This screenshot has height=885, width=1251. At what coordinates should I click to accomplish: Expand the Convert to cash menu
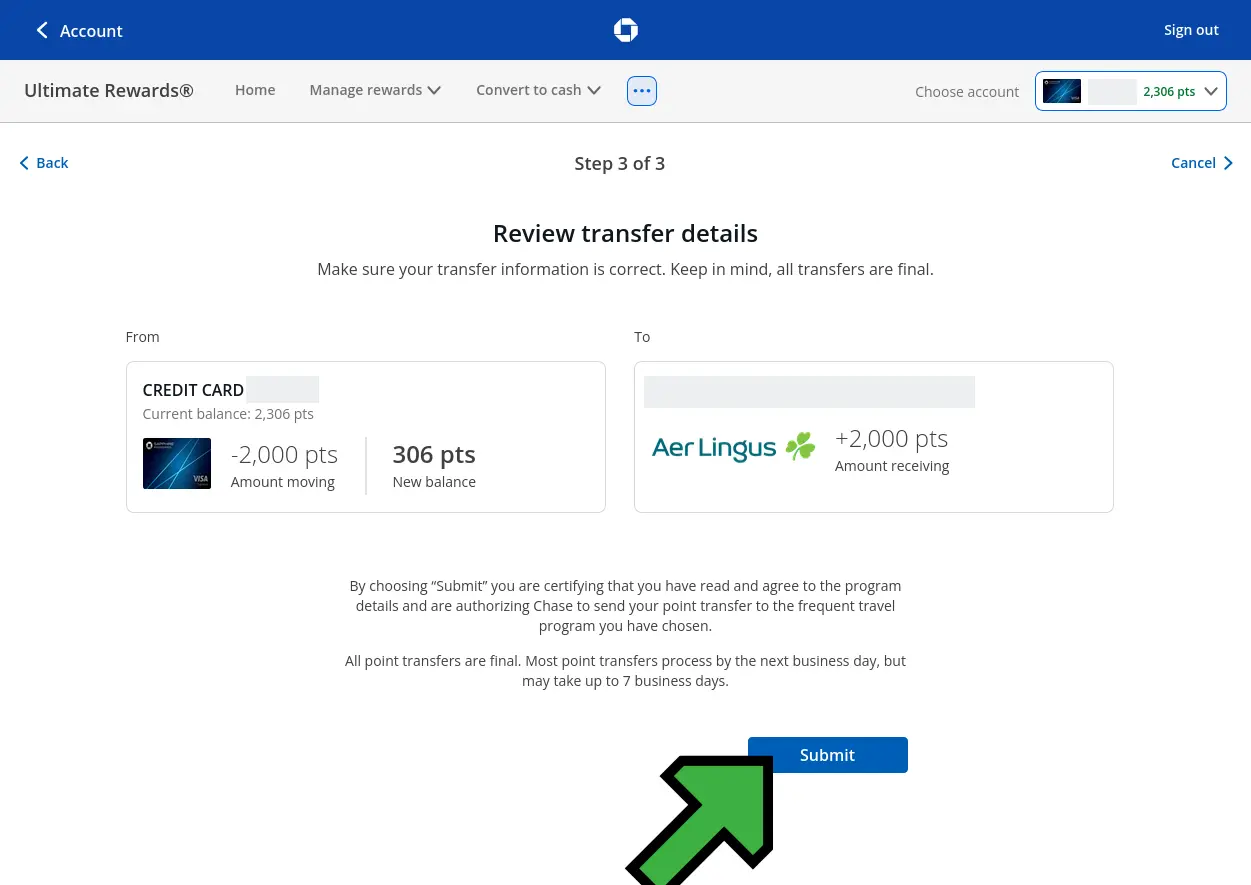[x=538, y=90]
